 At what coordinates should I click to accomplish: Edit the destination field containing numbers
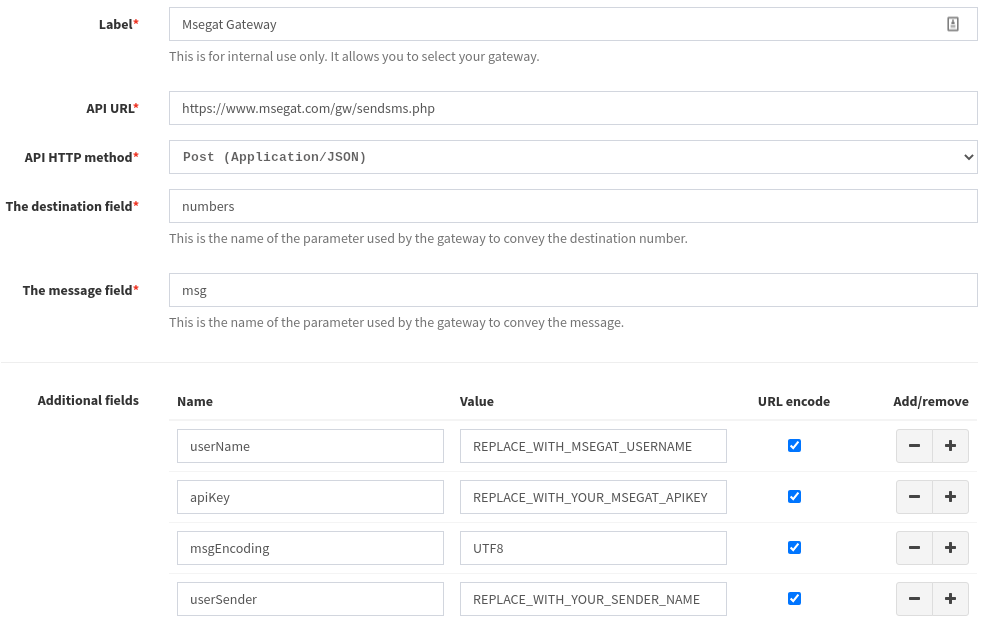[573, 206]
